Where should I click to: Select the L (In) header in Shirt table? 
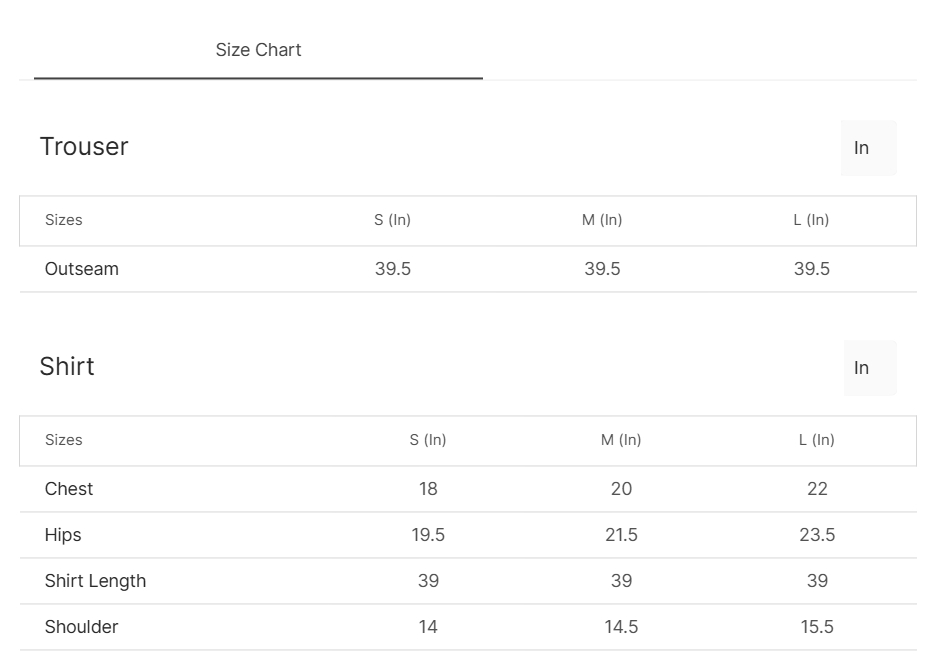click(816, 440)
